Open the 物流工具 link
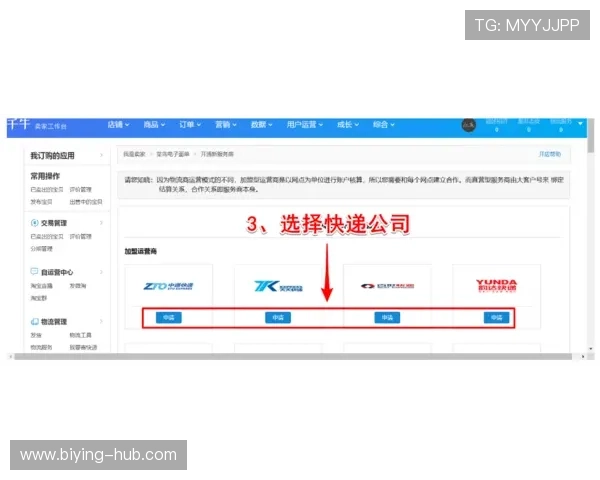The width and height of the screenshot is (600, 480). 80,335
